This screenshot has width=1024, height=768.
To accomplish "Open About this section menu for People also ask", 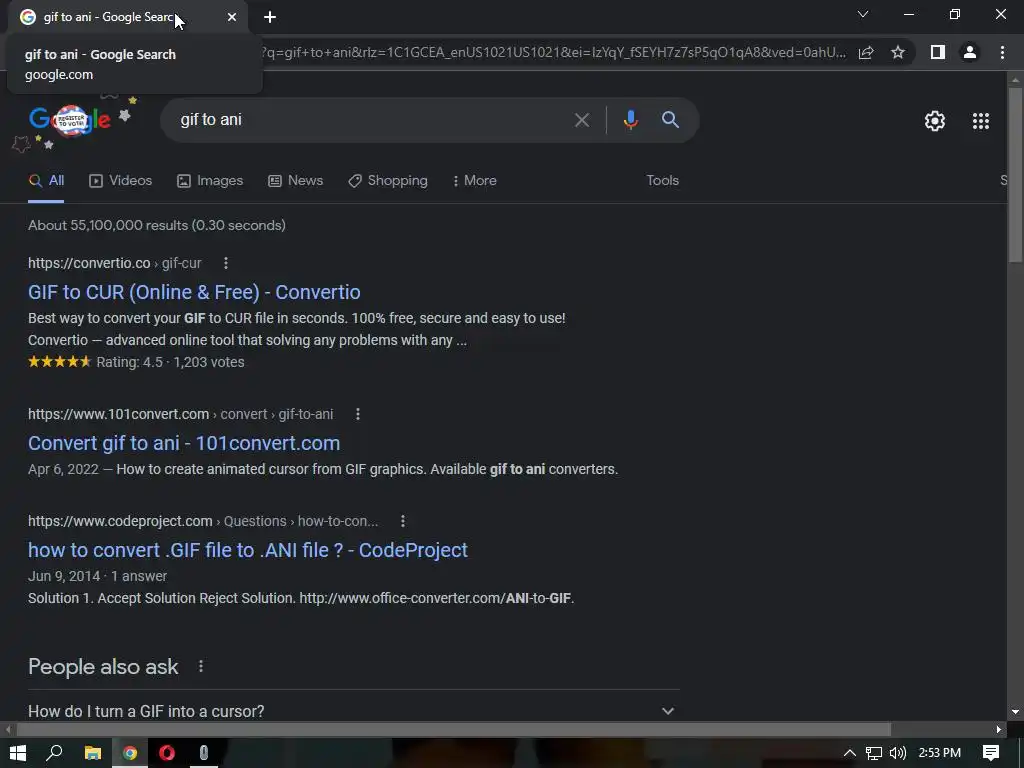I will (x=201, y=666).
